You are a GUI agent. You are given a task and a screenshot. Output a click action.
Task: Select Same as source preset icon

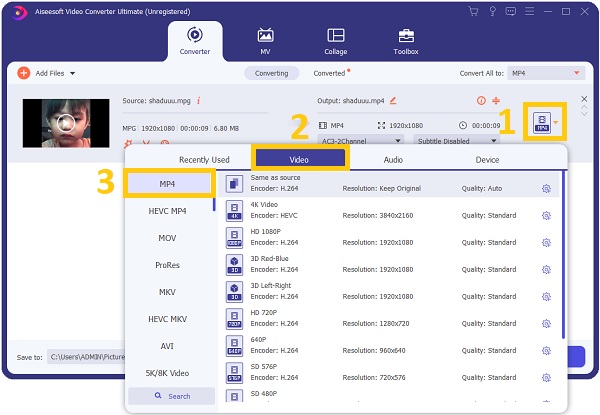pyautogui.click(x=234, y=184)
